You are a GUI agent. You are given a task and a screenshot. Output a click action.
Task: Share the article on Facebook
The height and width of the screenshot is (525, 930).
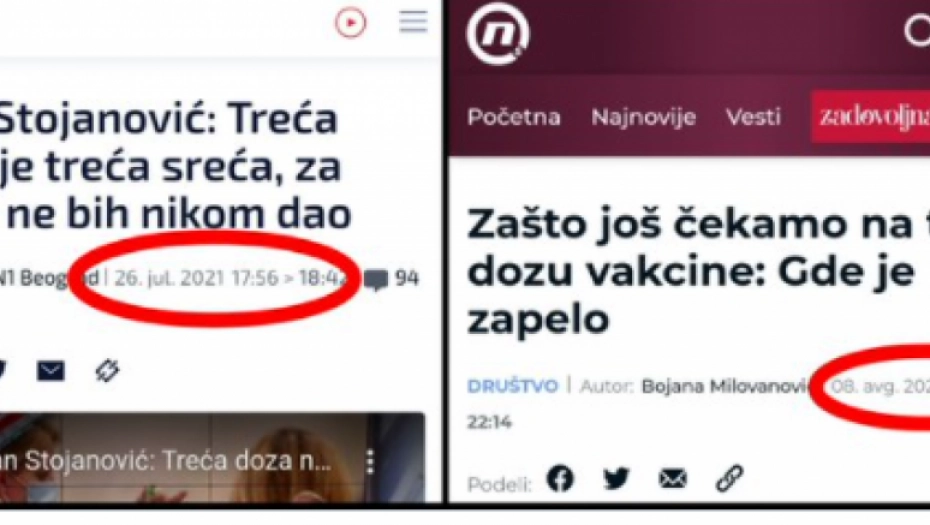click(560, 478)
